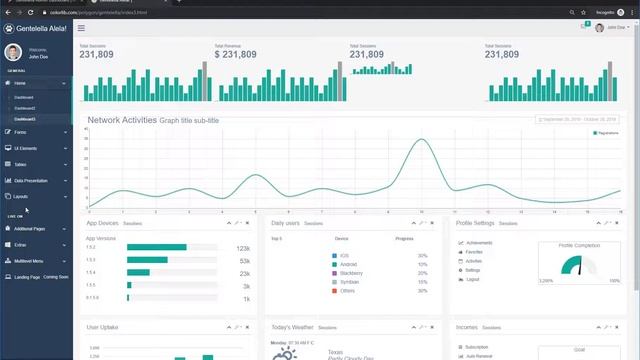Click browser zoom magnifier icon in address bar
The height and width of the screenshot is (360, 640).
pyautogui.click(x=572, y=13)
